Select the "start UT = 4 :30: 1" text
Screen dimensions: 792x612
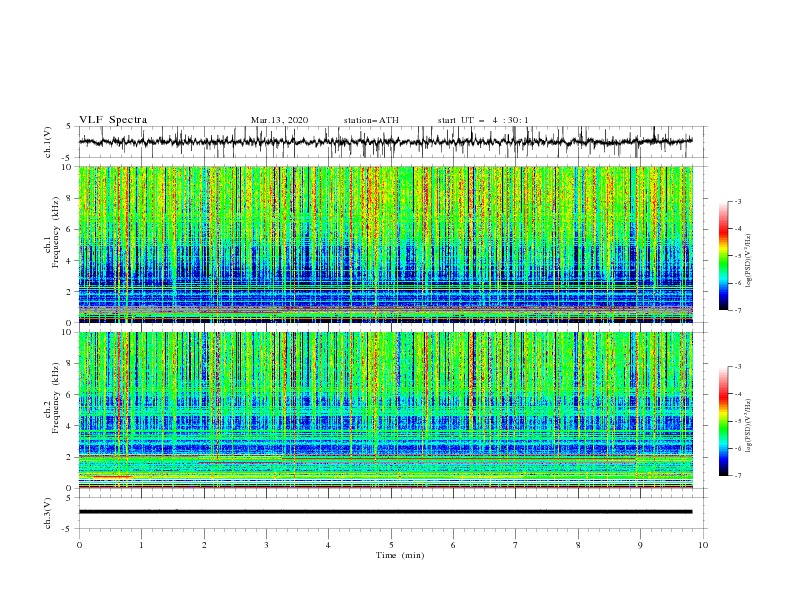coord(483,120)
